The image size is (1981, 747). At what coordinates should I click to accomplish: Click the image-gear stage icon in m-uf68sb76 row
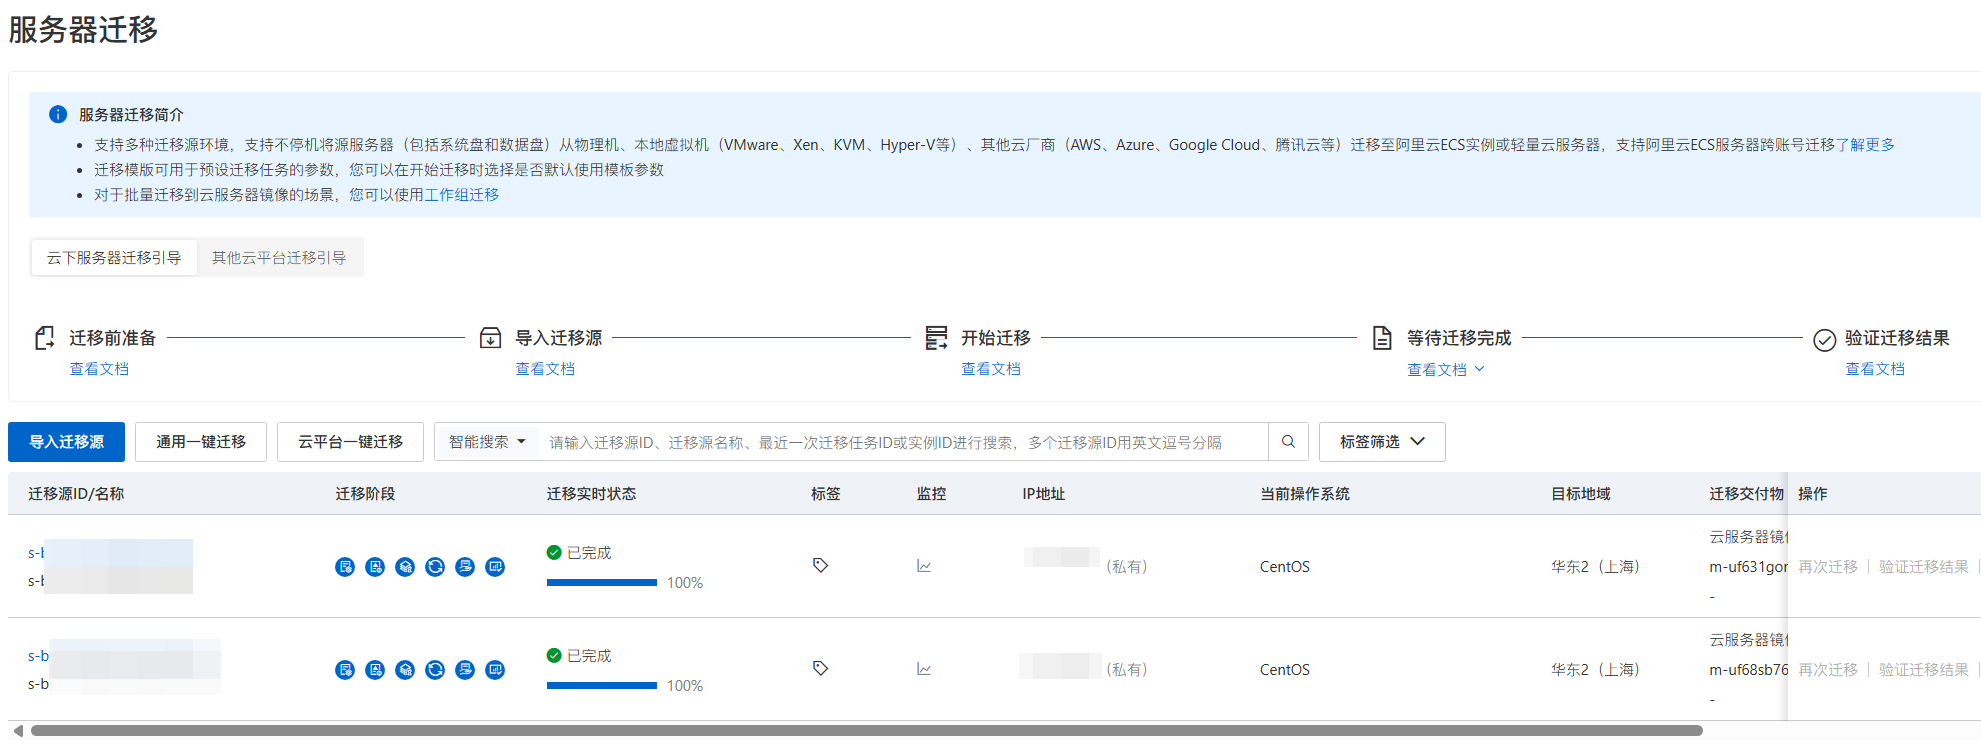[x=375, y=670]
